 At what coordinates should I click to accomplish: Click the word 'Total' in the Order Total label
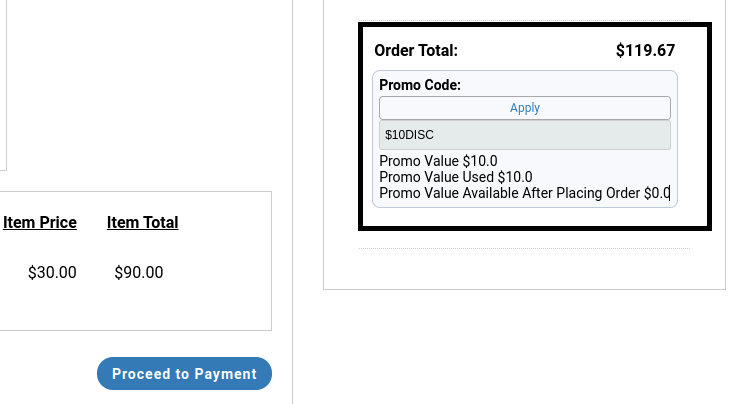coord(438,50)
